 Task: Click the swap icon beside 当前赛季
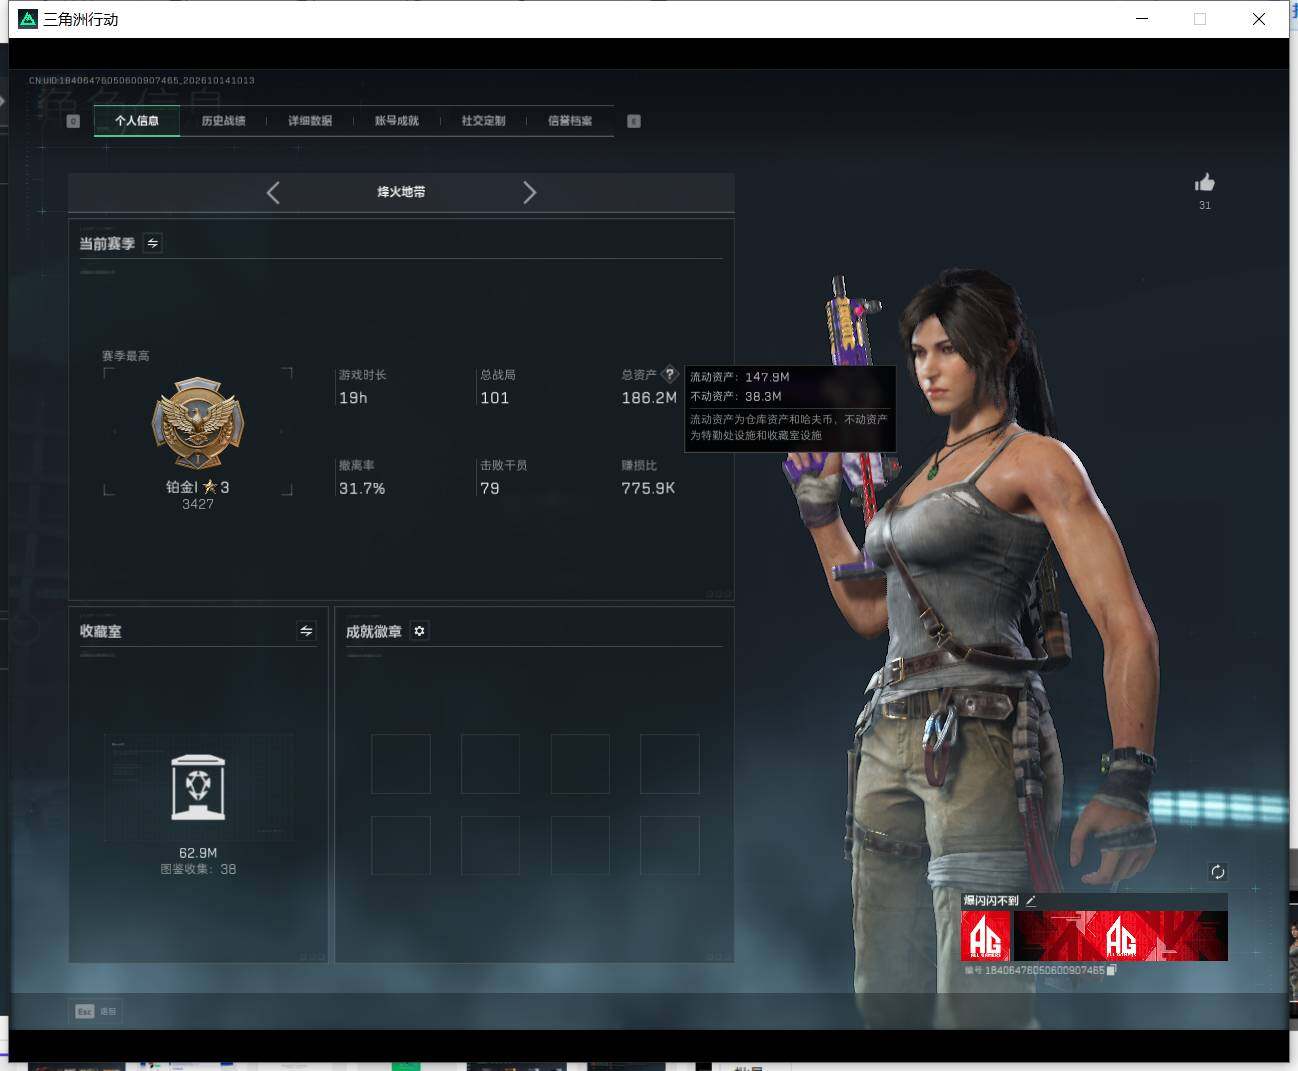click(x=152, y=243)
